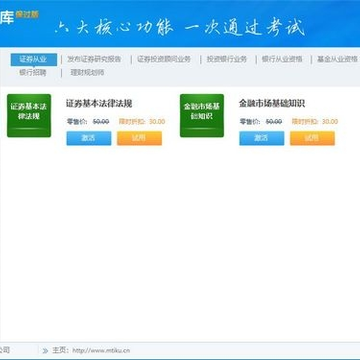Click orange 试用 button for 金融市场基础知识
The width and height of the screenshot is (360, 360).
(x=312, y=138)
